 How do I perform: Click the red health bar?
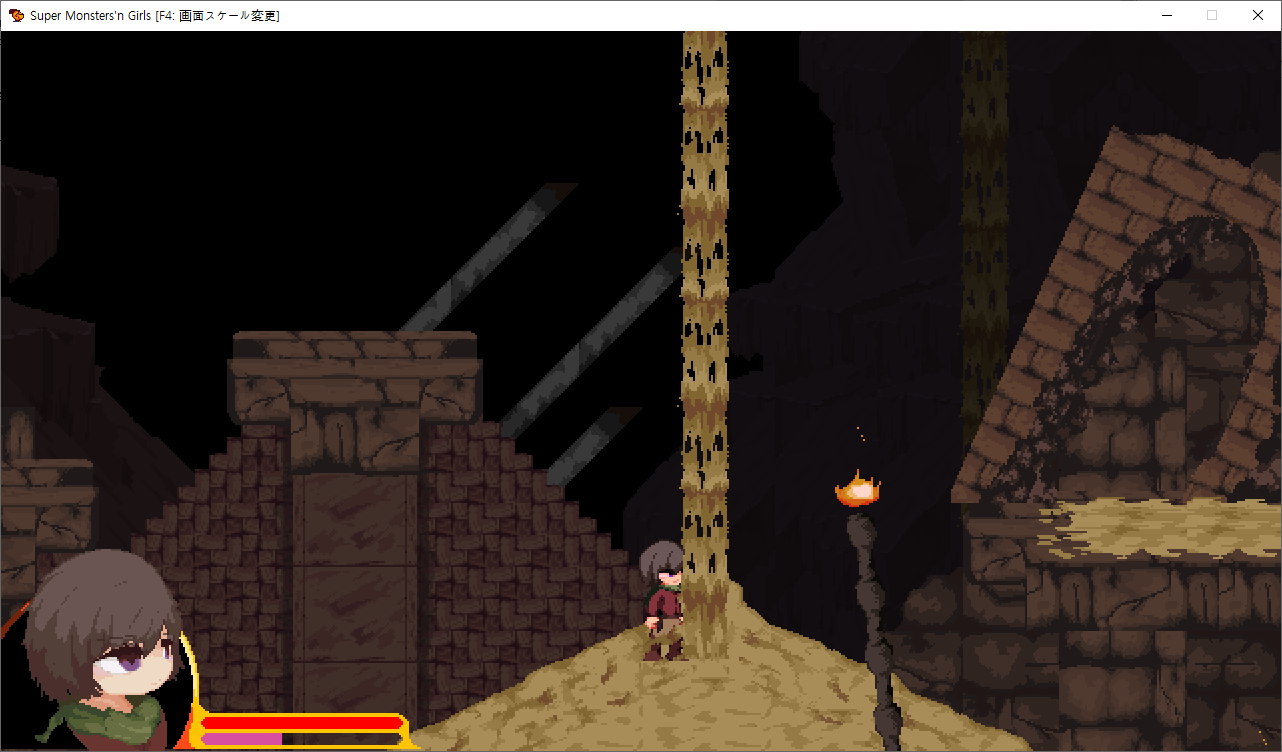pos(302,722)
